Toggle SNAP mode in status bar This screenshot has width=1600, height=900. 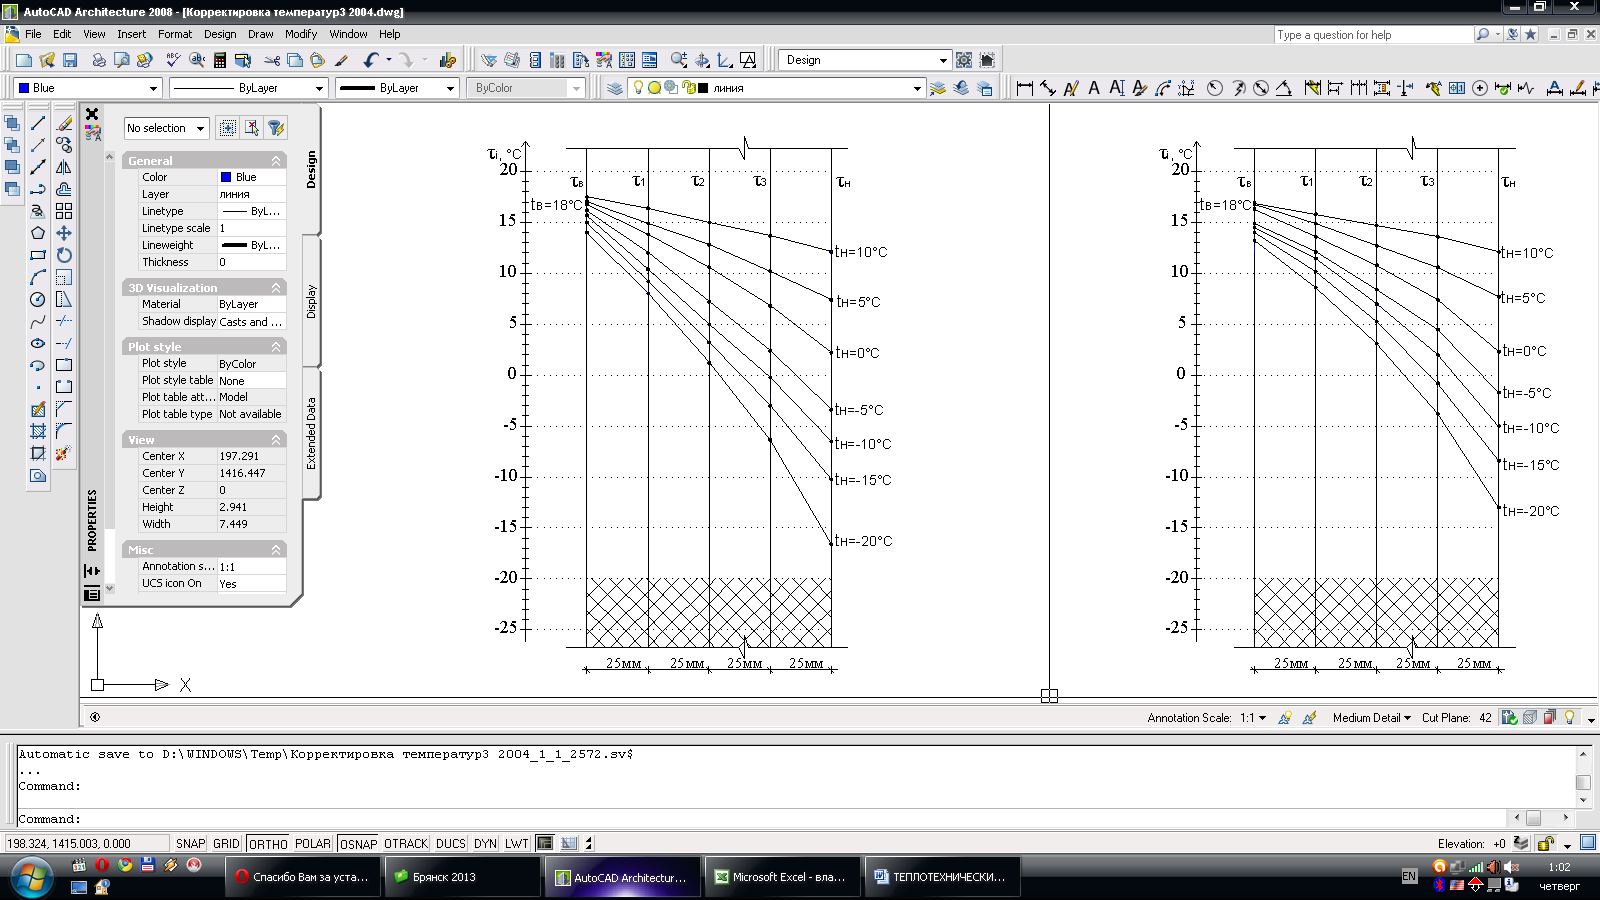click(x=190, y=844)
